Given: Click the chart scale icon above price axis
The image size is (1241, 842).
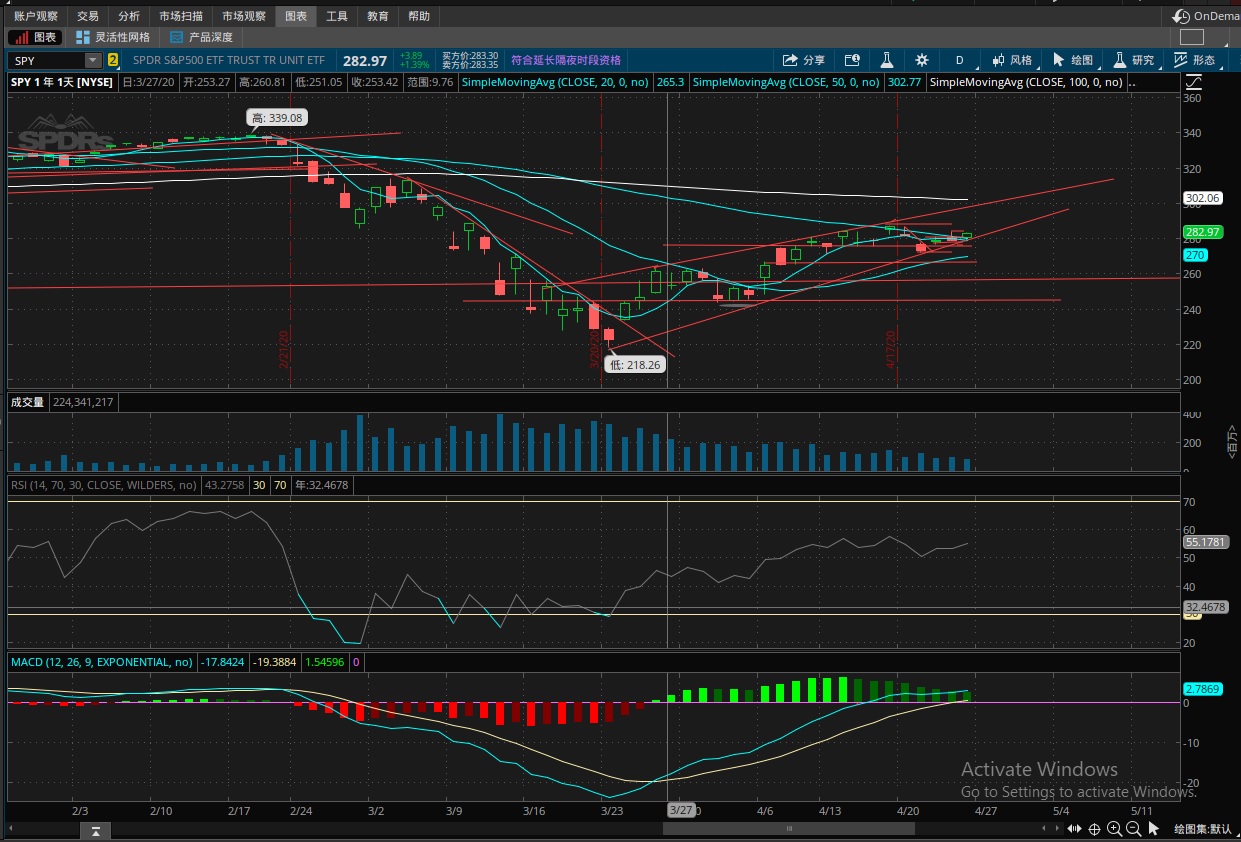Looking at the screenshot, I should [1193, 82].
